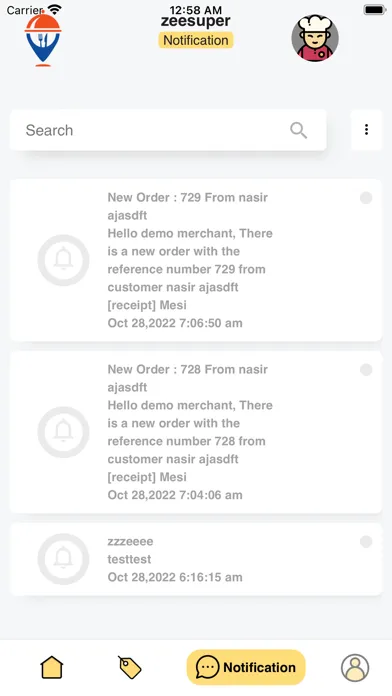Tap the zeesuper food location logo

(43, 40)
